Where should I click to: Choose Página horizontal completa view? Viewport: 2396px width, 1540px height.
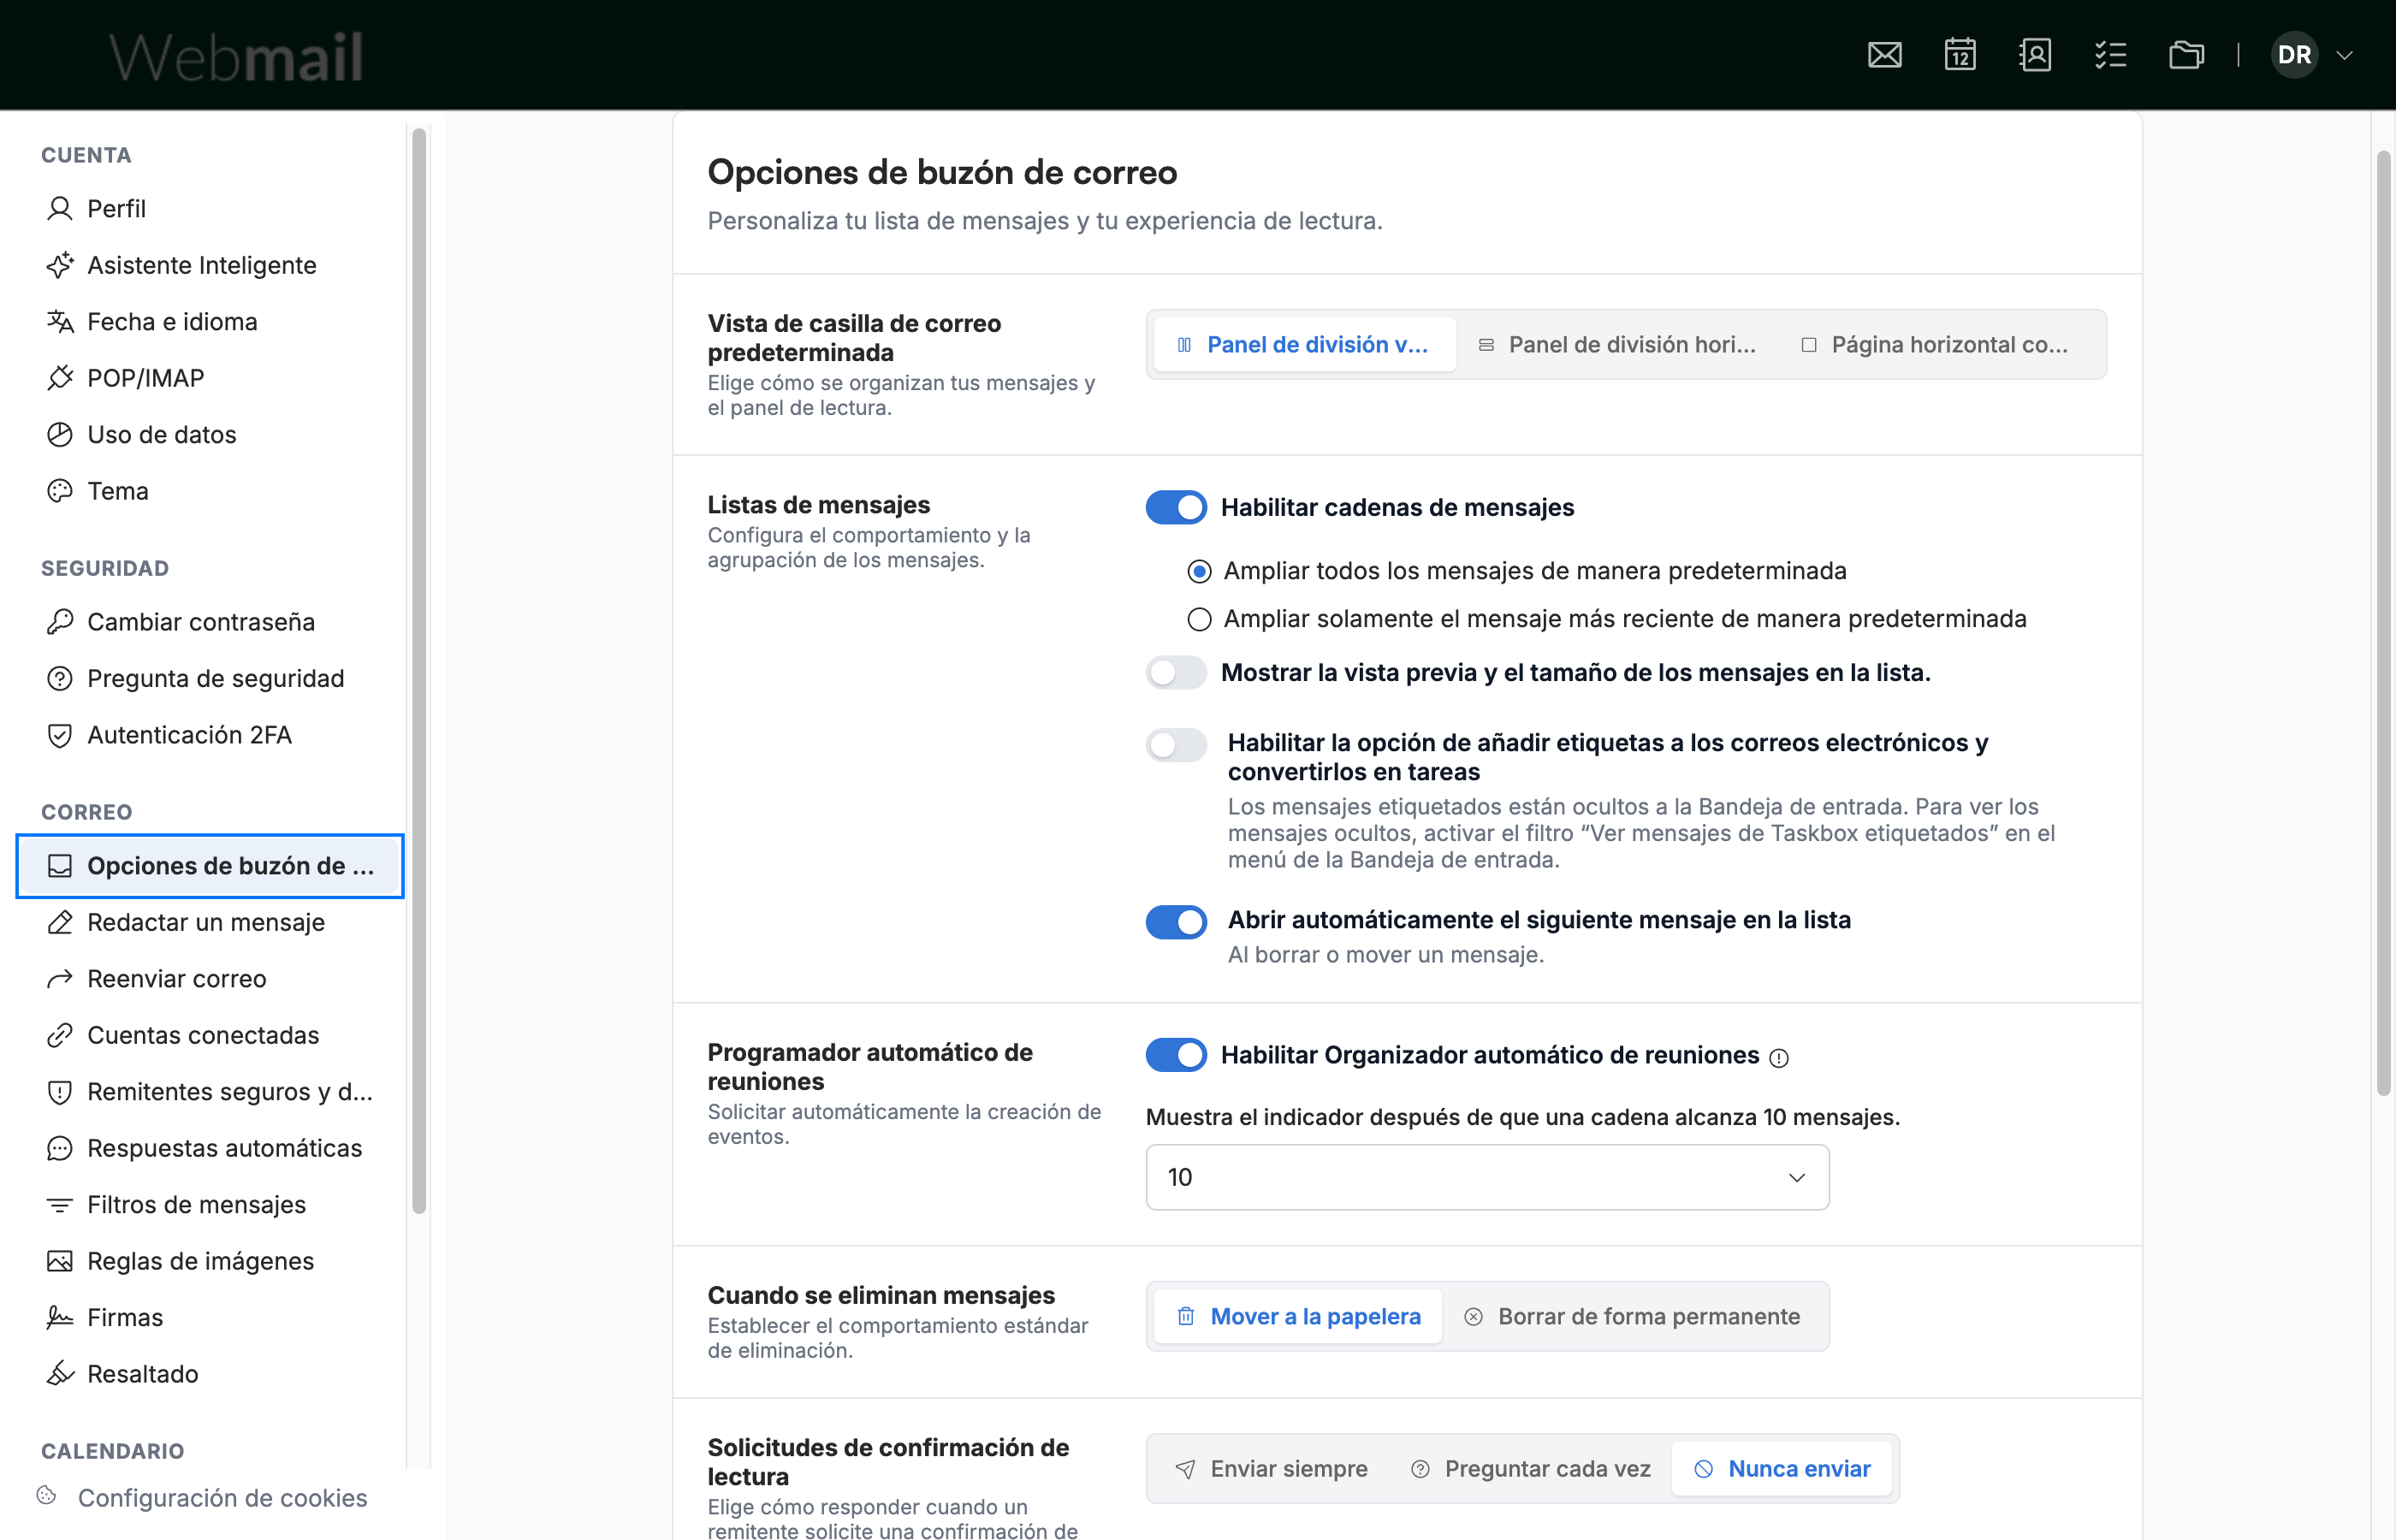click(1938, 345)
